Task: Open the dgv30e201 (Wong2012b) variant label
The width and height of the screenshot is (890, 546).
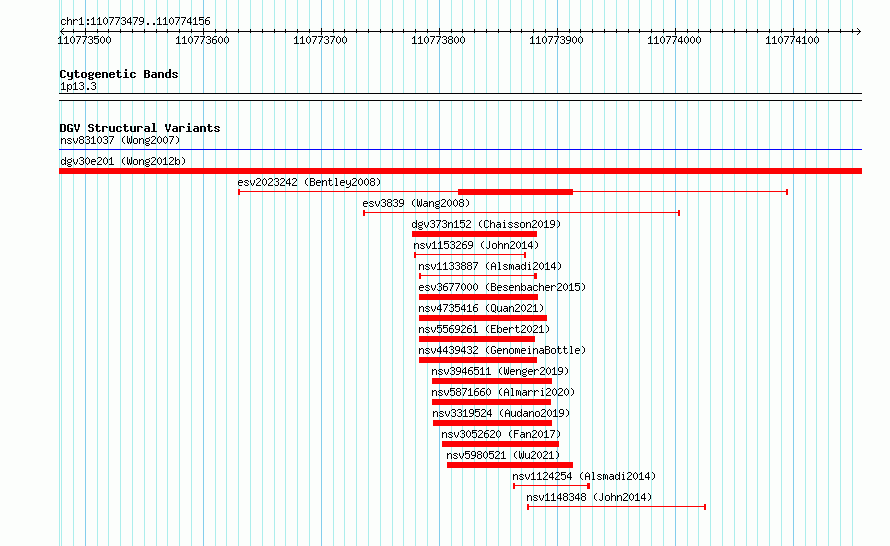Action: coord(123,161)
